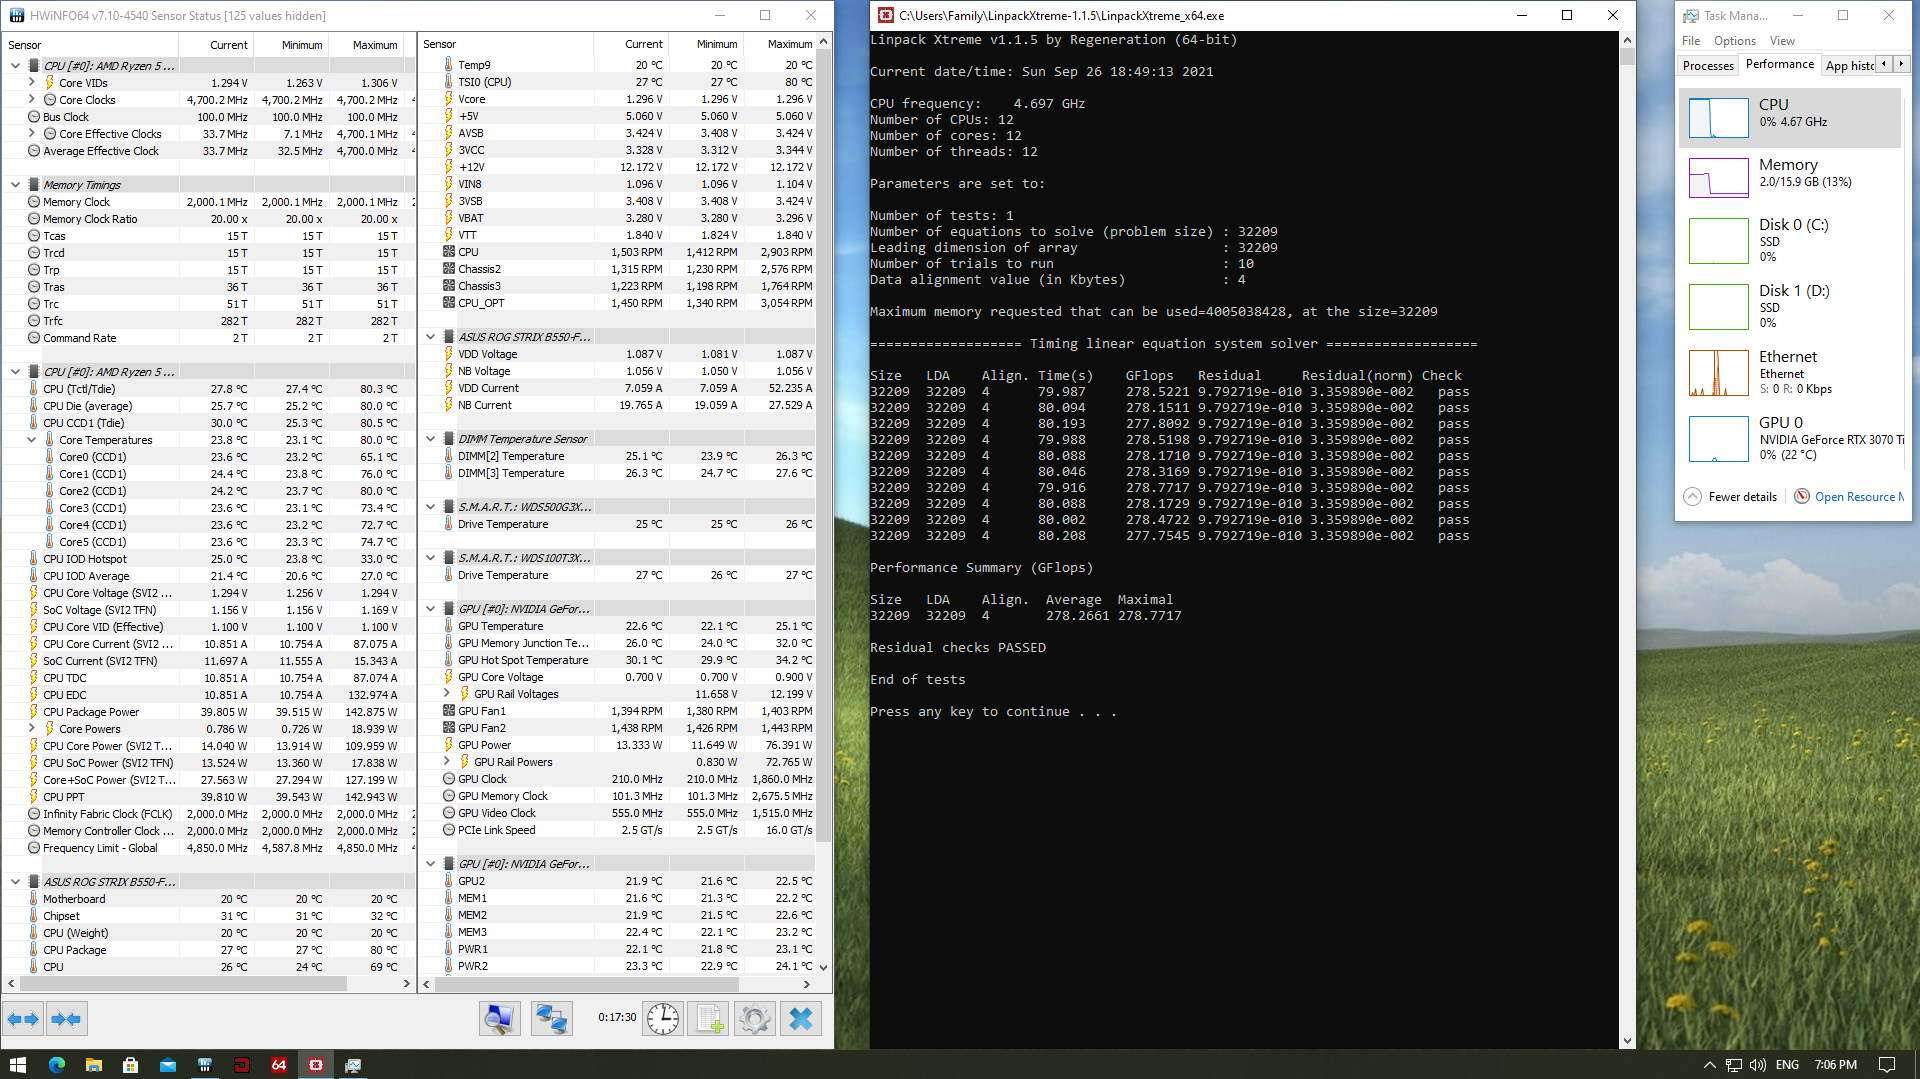Click the network tray icon

[x=1733, y=1065]
